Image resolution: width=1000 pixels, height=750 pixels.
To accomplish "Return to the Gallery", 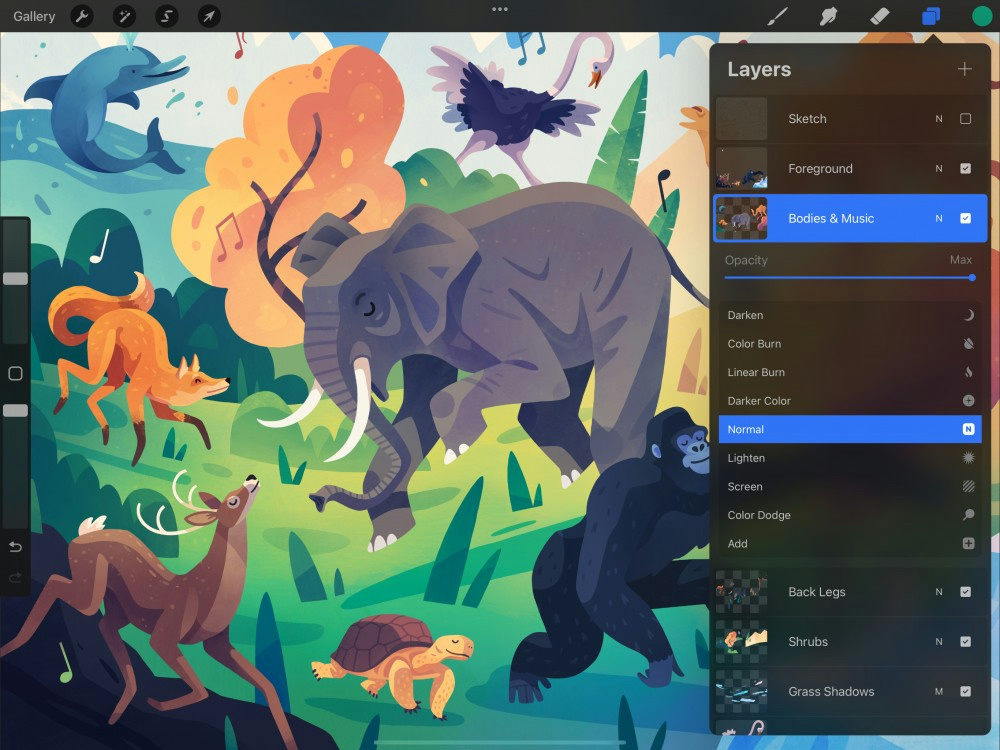I will (34, 16).
